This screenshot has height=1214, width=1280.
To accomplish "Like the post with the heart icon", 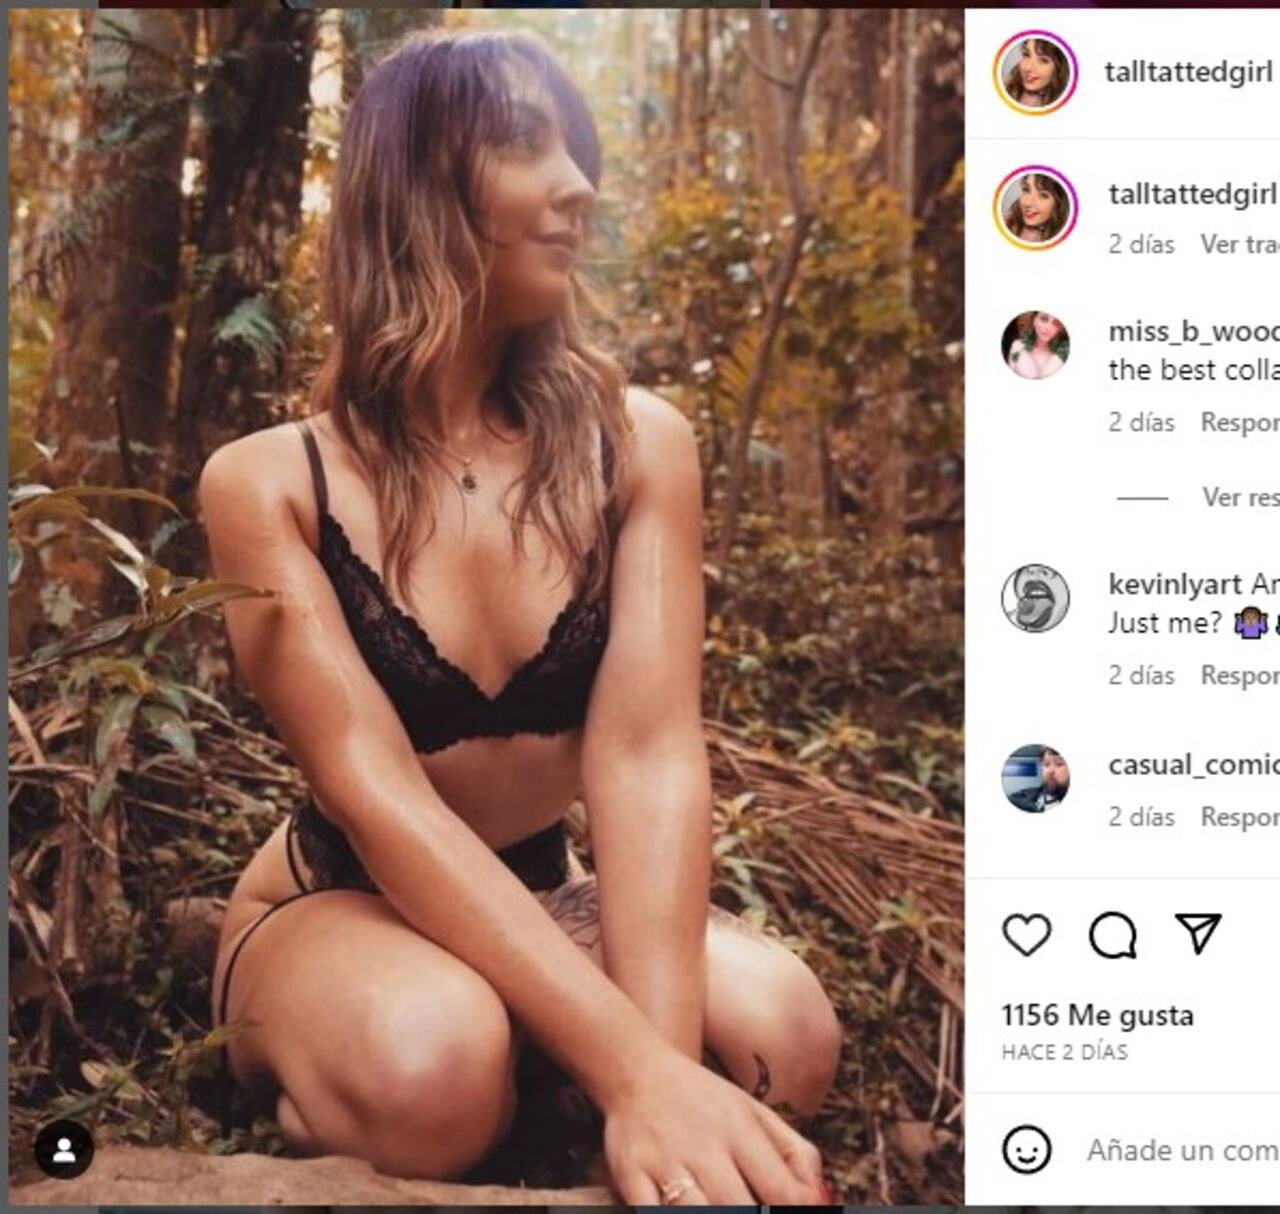I will click(x=1026, y=935).
